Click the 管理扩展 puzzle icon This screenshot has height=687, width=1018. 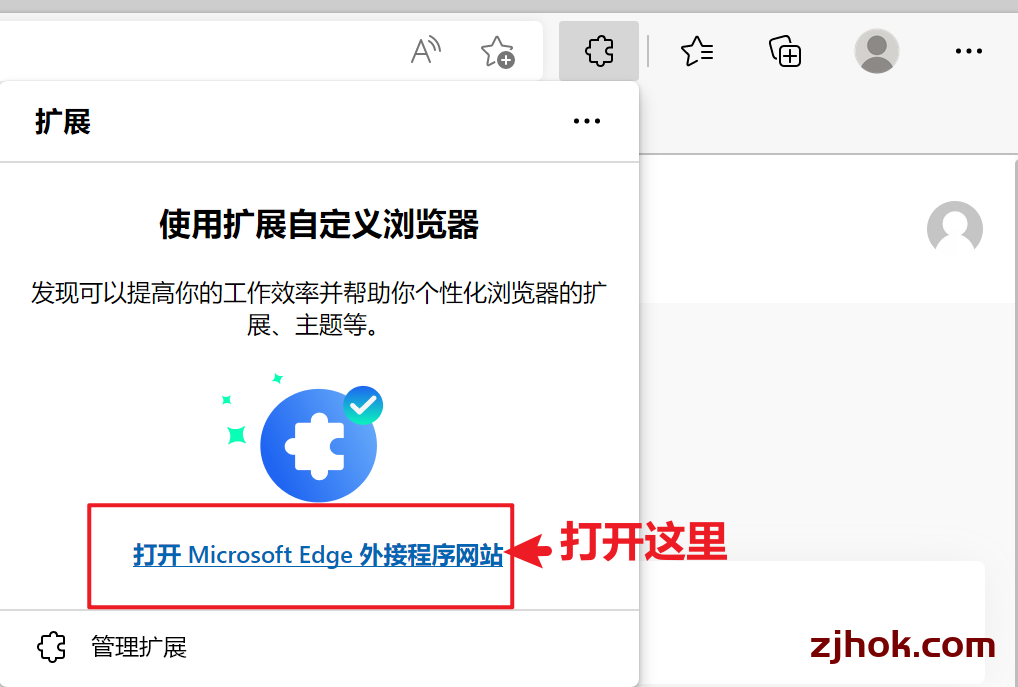click(52, 647)
